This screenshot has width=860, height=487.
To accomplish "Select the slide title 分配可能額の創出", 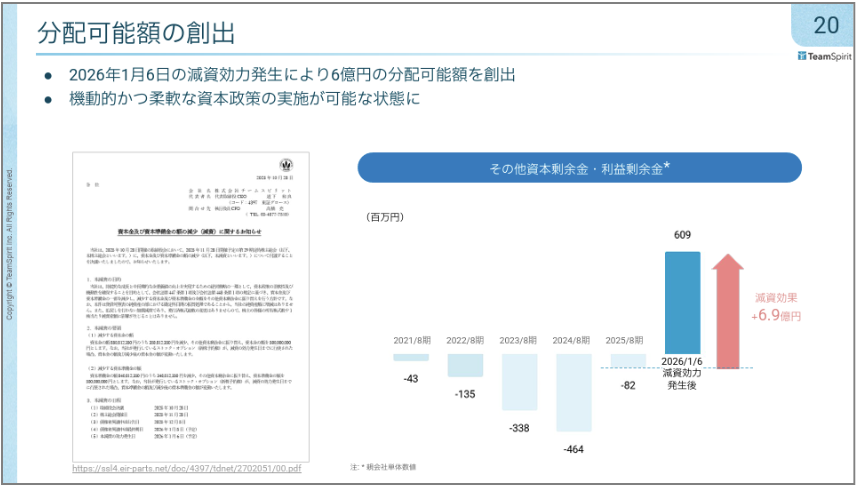I will pos(136,32).
